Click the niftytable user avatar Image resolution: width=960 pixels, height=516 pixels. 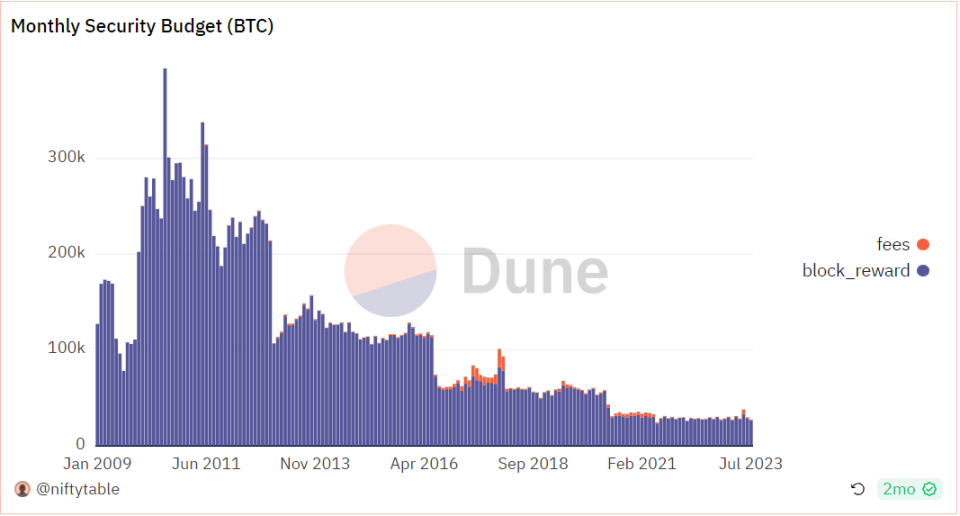tap(22, 489)
